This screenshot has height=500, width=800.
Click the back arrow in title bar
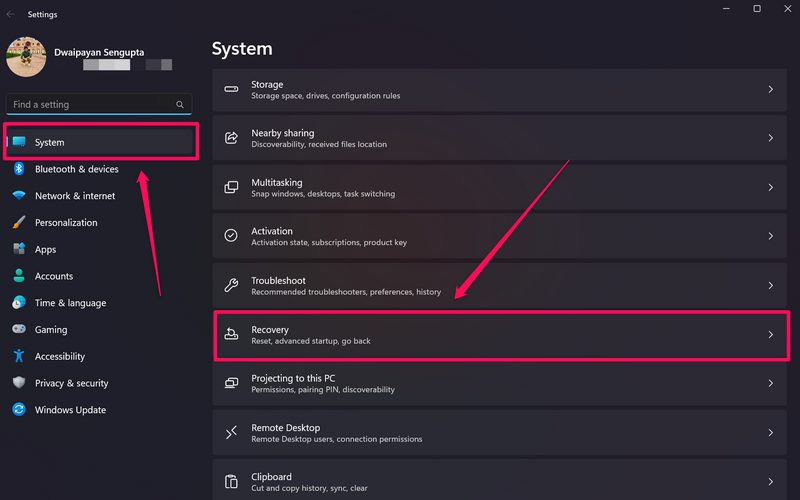11,14
